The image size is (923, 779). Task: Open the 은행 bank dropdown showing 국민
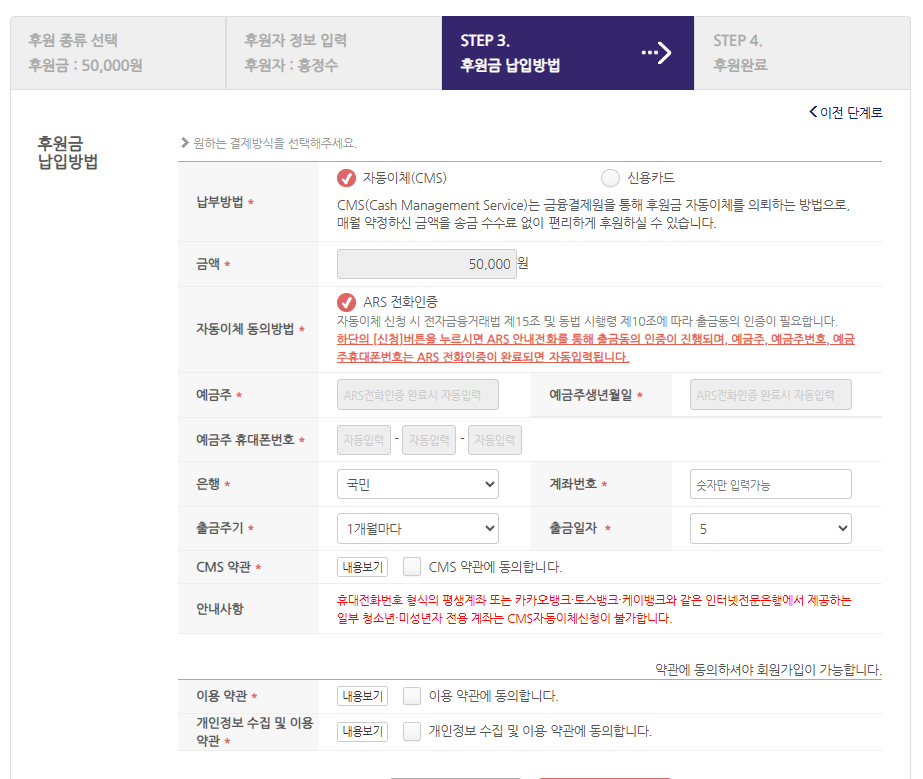tap(417, 484)
